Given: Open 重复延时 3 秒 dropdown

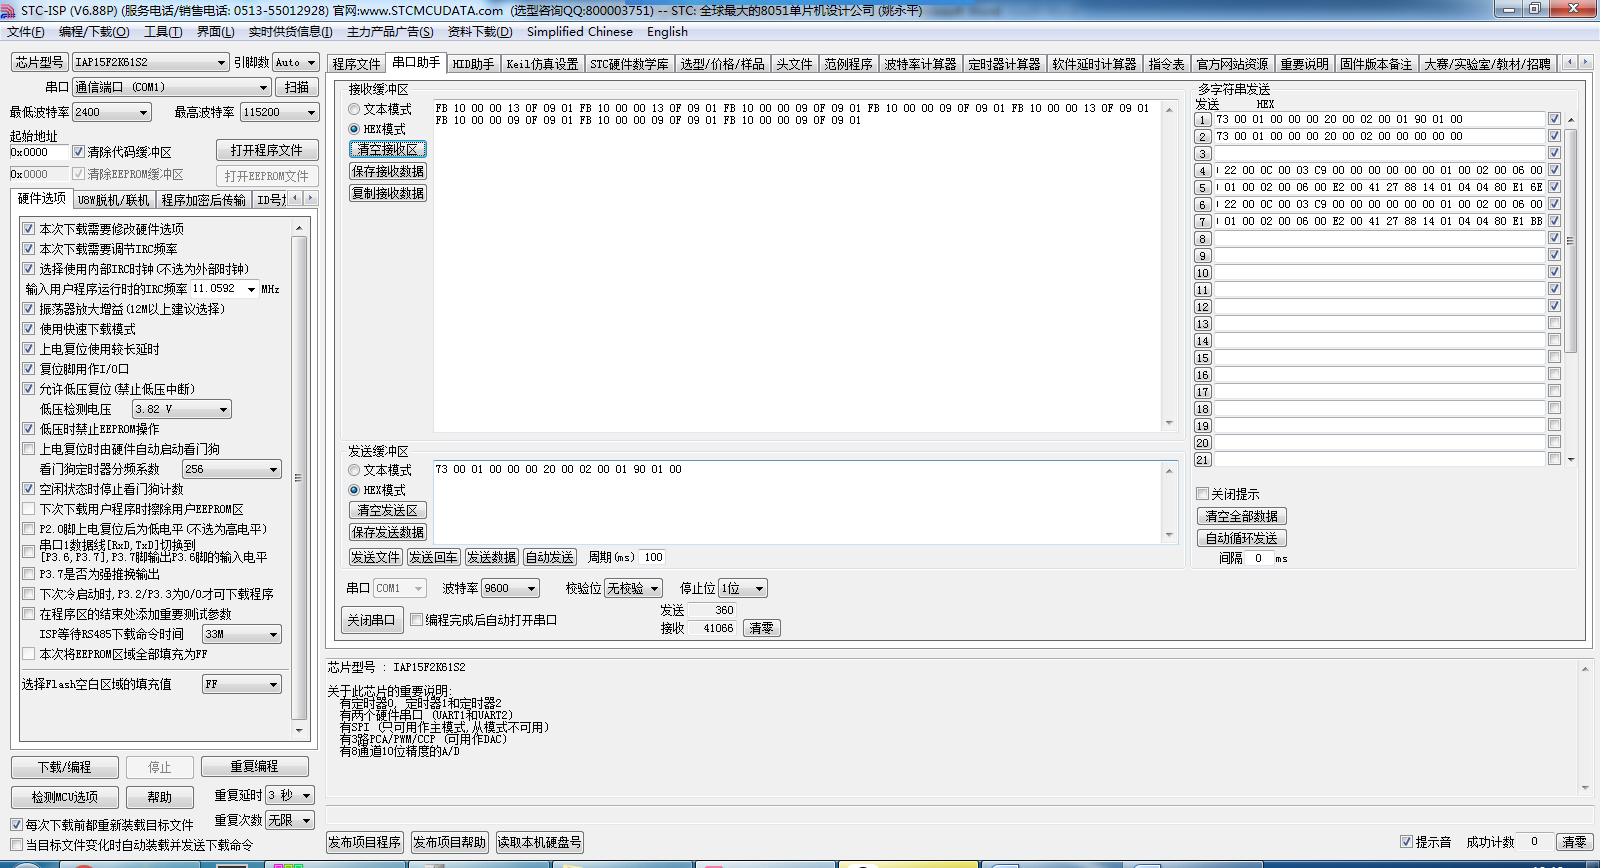Looking at the screenshot, I should click(306, 795).
